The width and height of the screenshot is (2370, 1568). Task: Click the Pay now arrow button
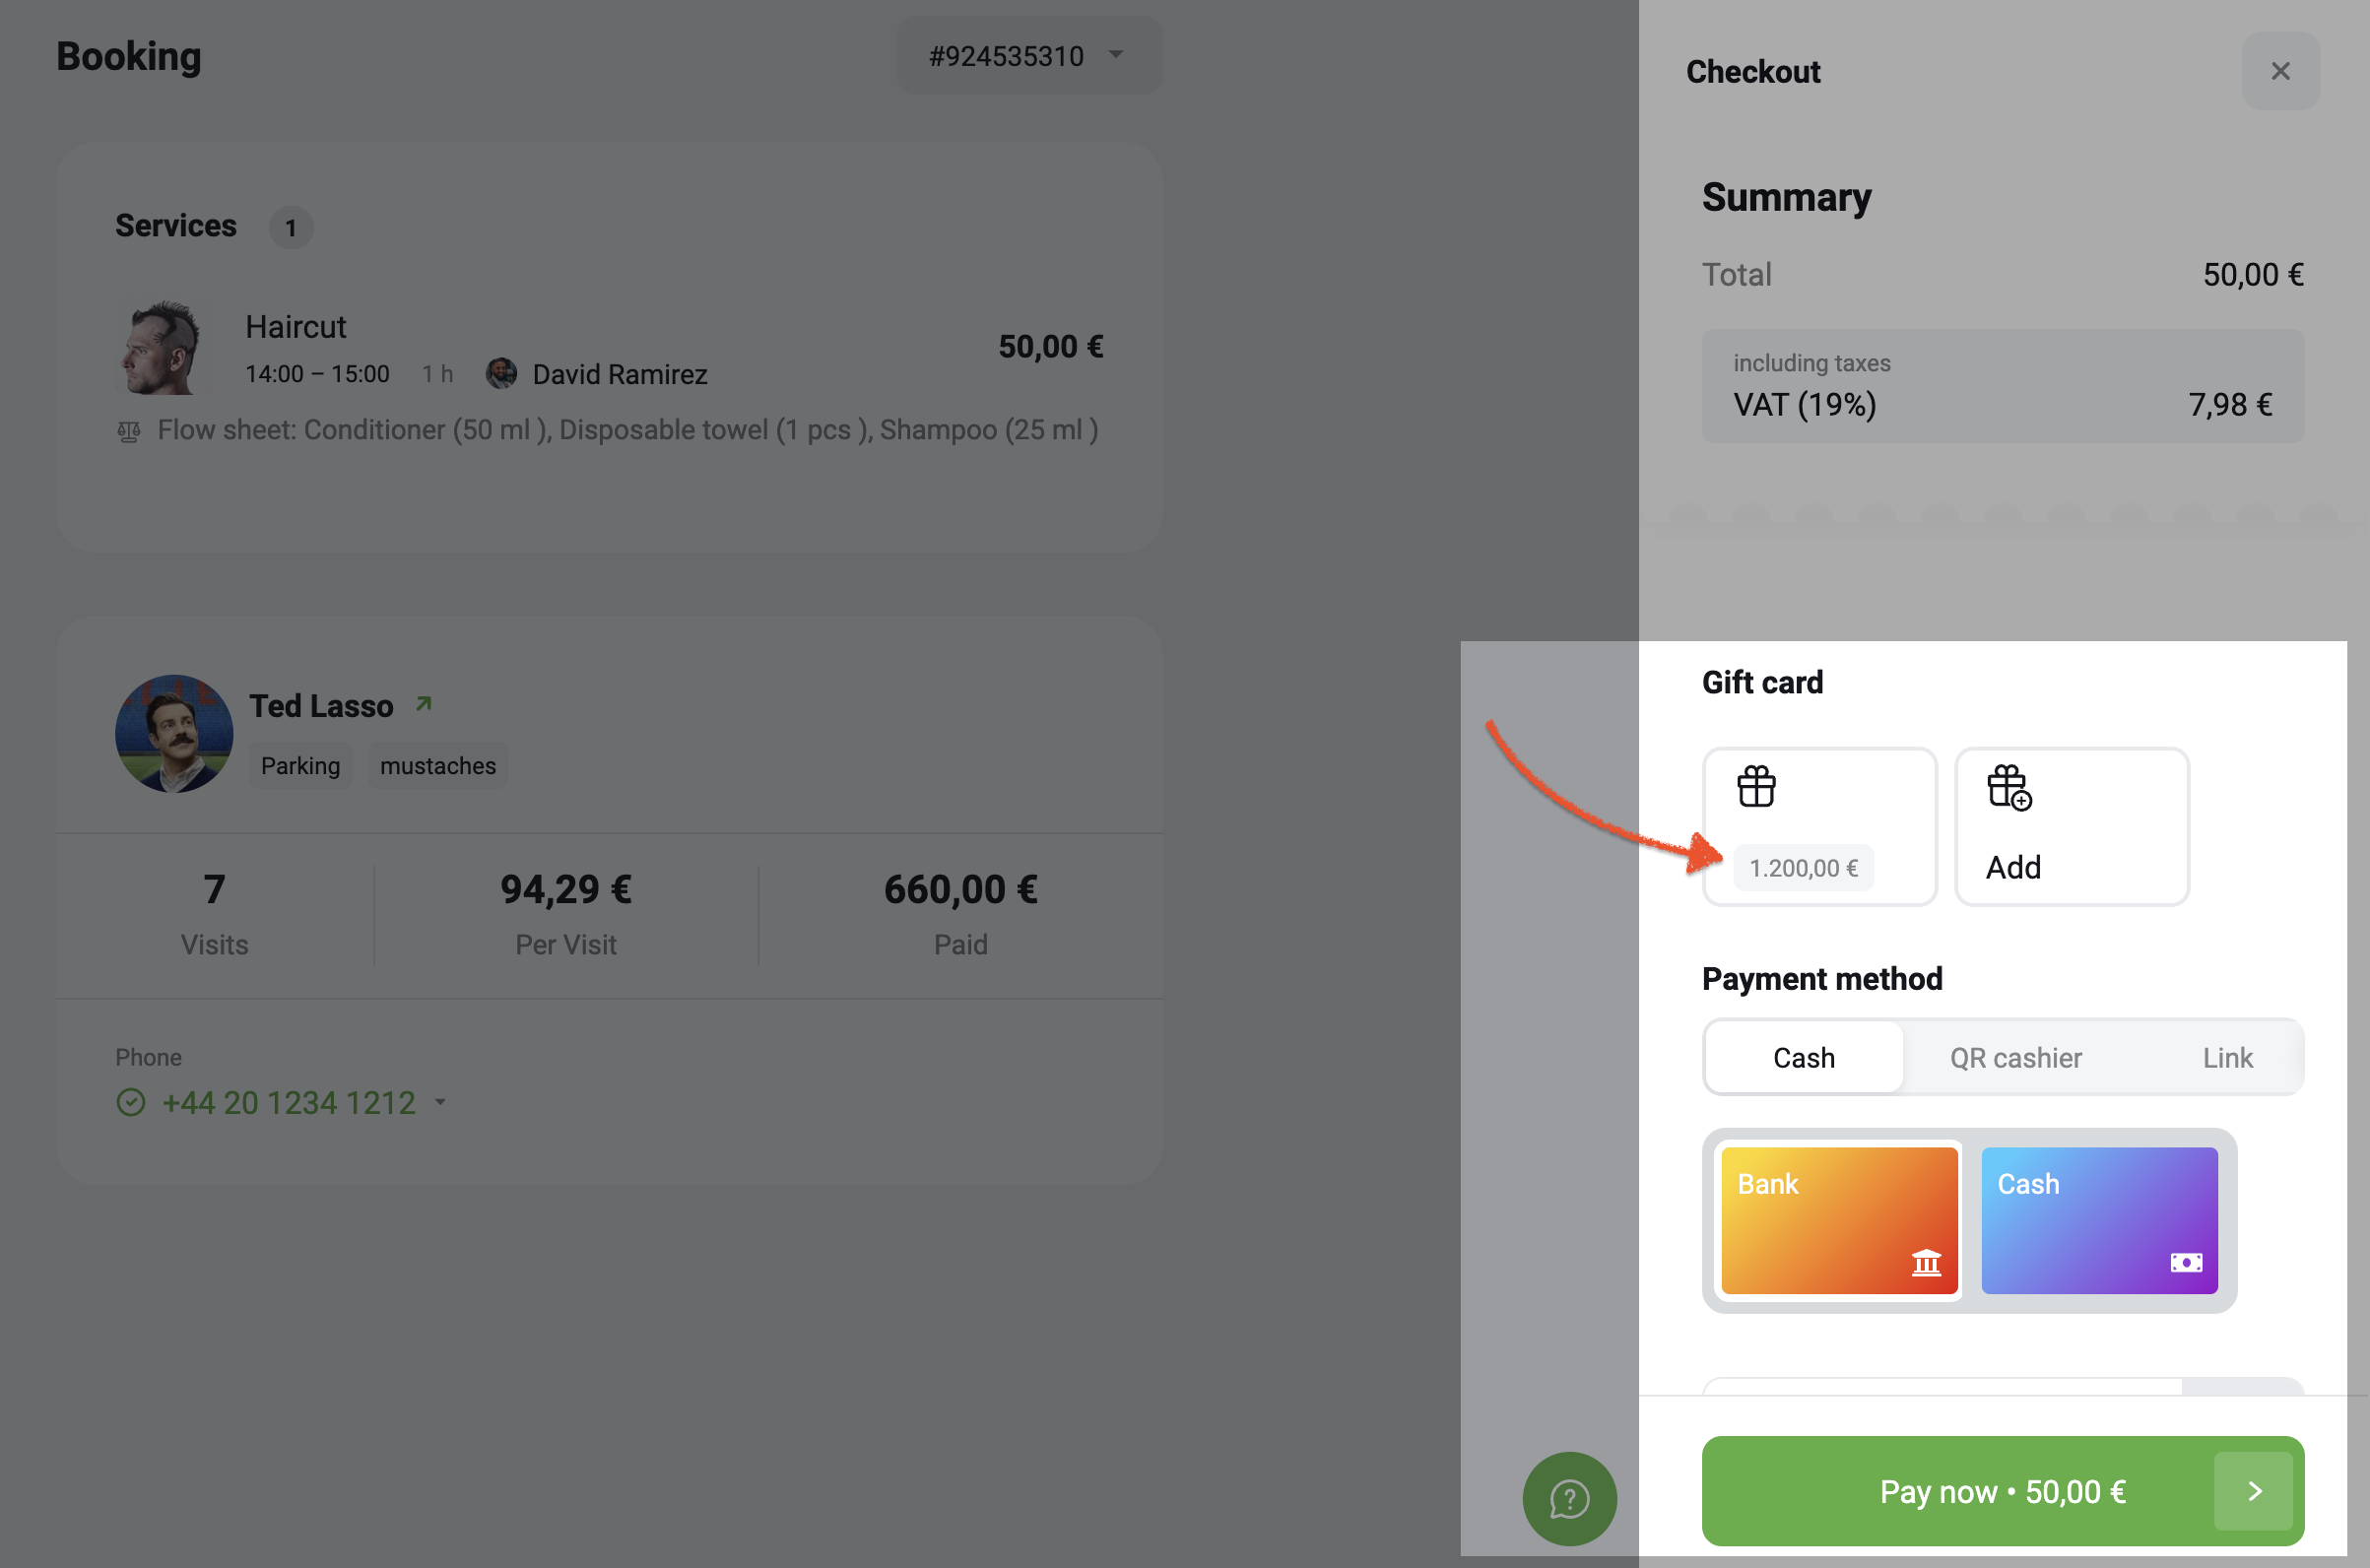point(2253,1490)
